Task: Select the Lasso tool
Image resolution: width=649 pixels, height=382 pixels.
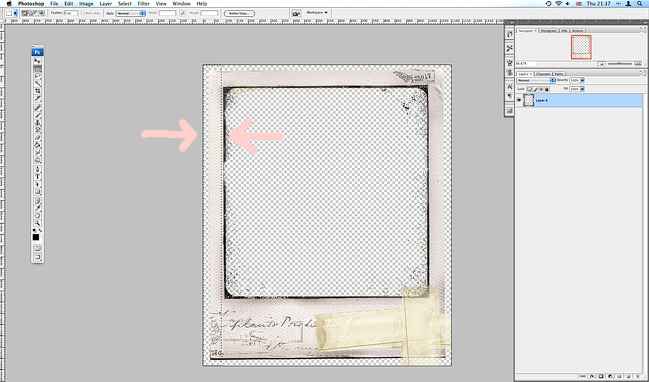Action: pyautogui.click(x=37, y=76)
